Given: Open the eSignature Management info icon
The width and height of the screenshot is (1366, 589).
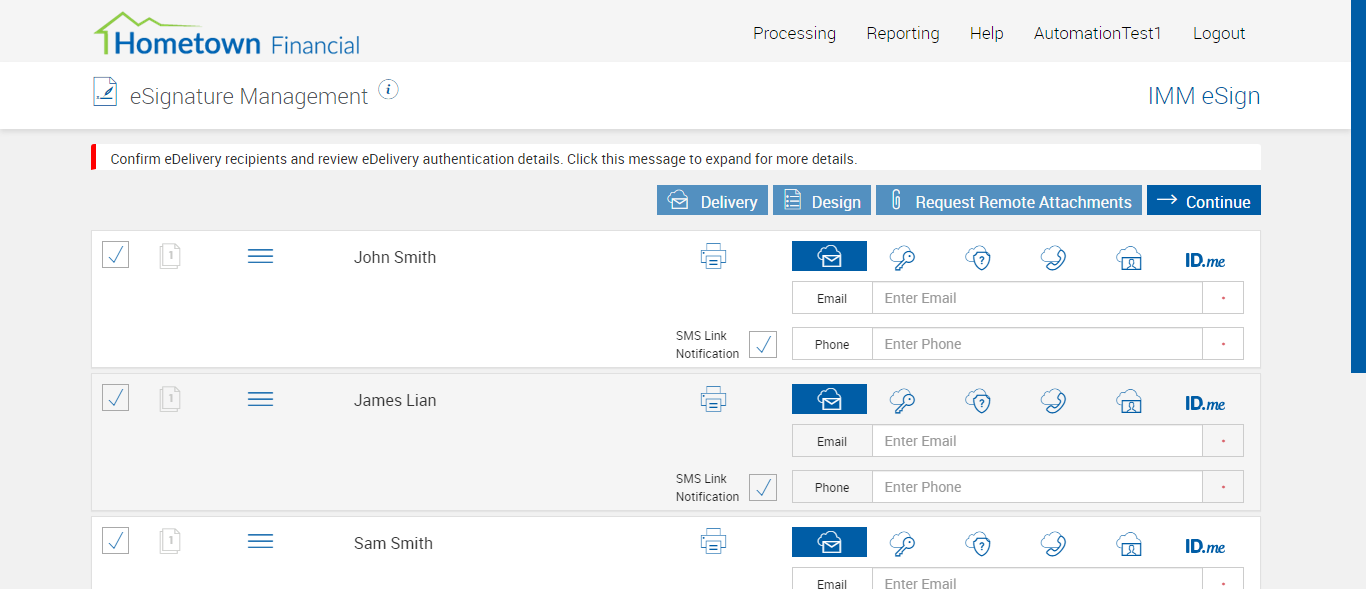Looking at the screenshot, I should 389,90.
